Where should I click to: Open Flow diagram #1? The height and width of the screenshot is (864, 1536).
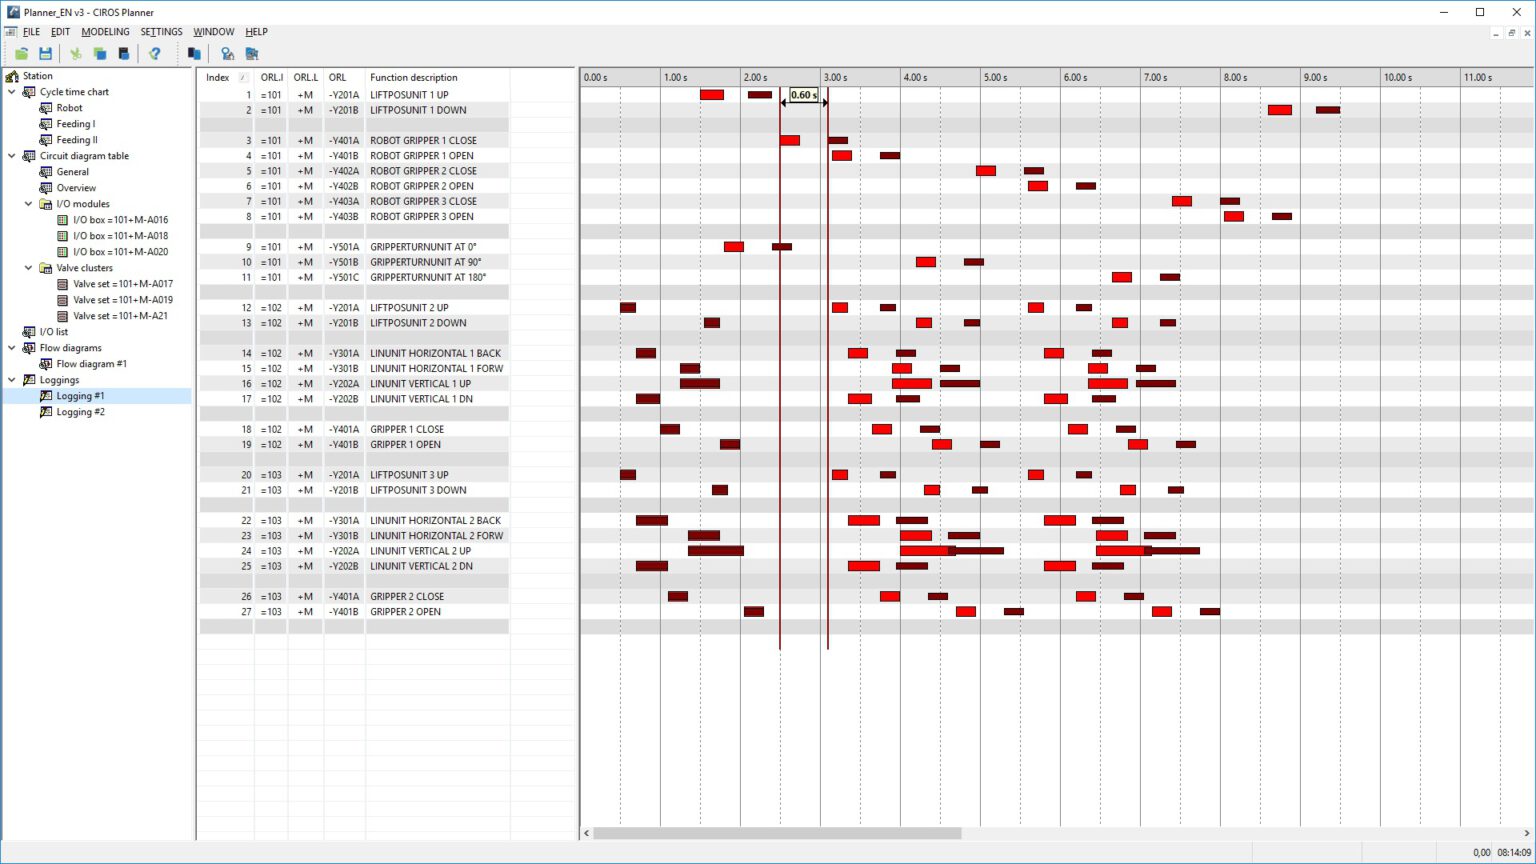(91, 364)
